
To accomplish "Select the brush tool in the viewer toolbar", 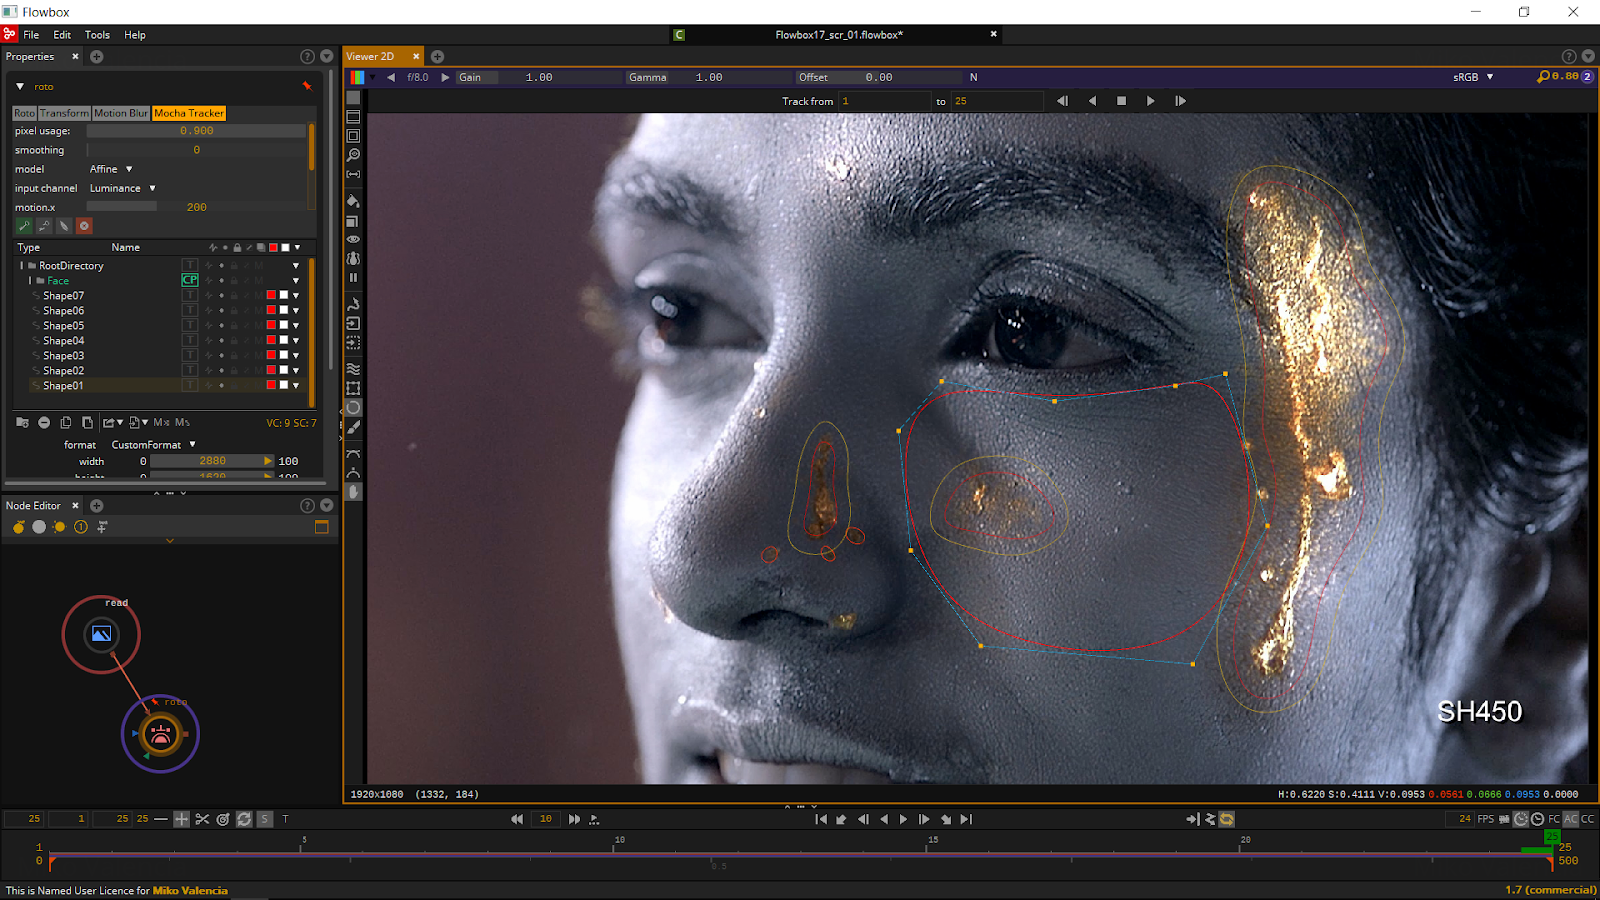I will [x=353, y=428].
